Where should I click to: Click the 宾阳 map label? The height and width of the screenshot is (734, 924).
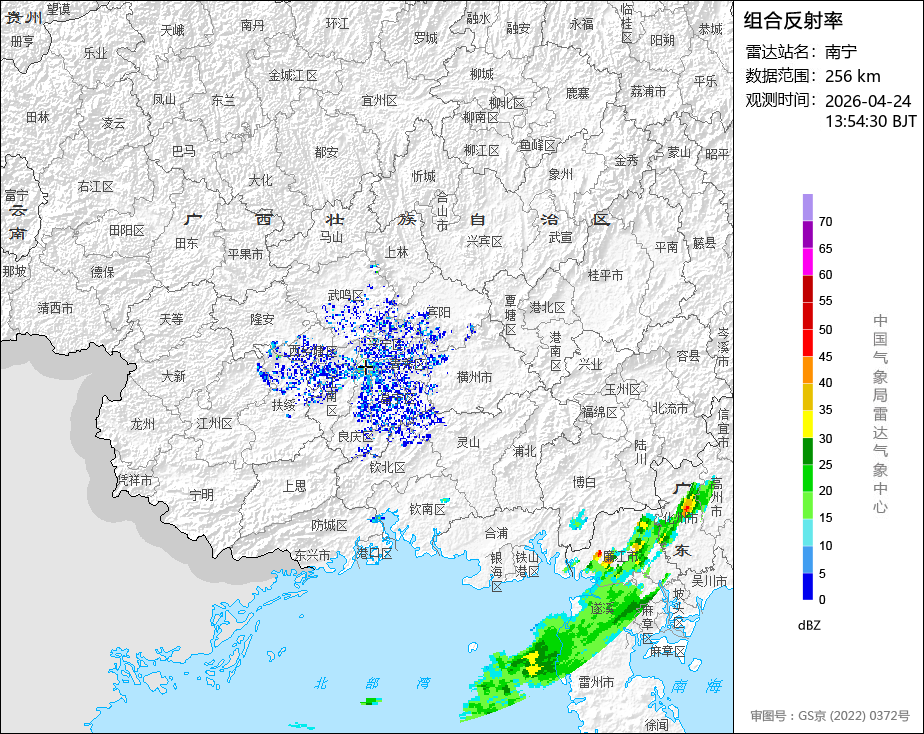pyautogui.click(x=440, y=312)
